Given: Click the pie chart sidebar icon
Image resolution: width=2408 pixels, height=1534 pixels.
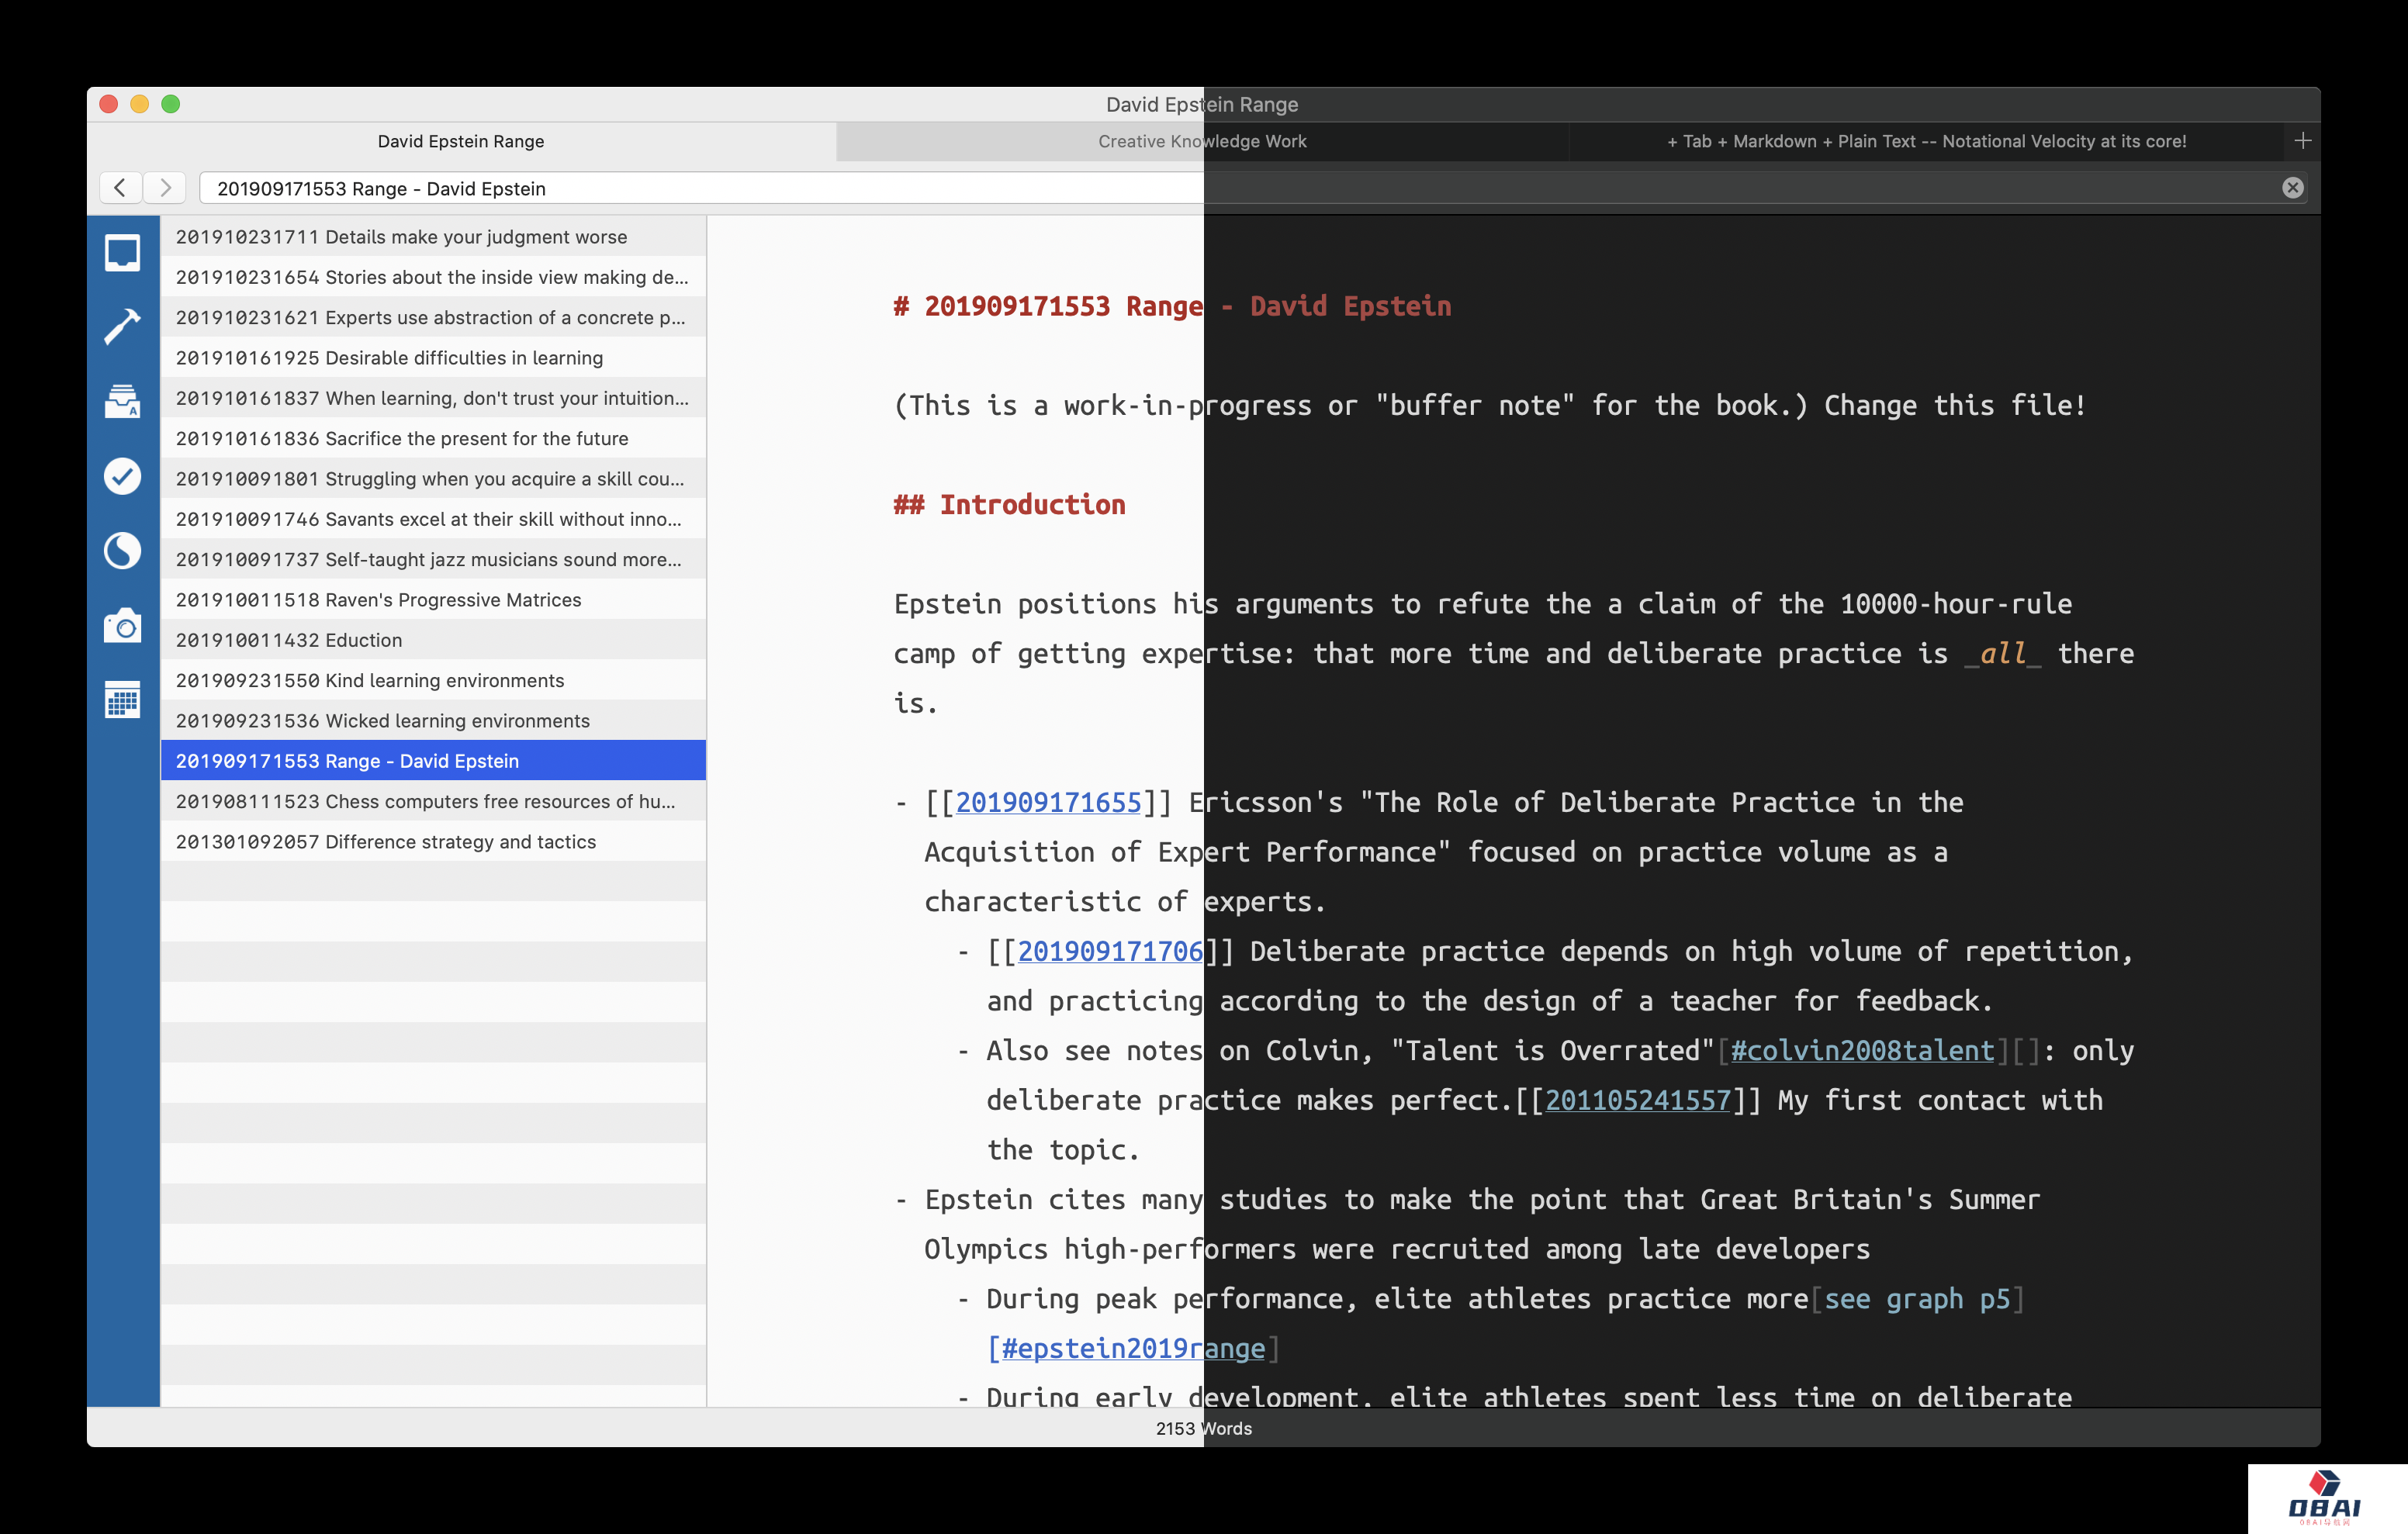Looking at the screenshot, I should 122,551.
